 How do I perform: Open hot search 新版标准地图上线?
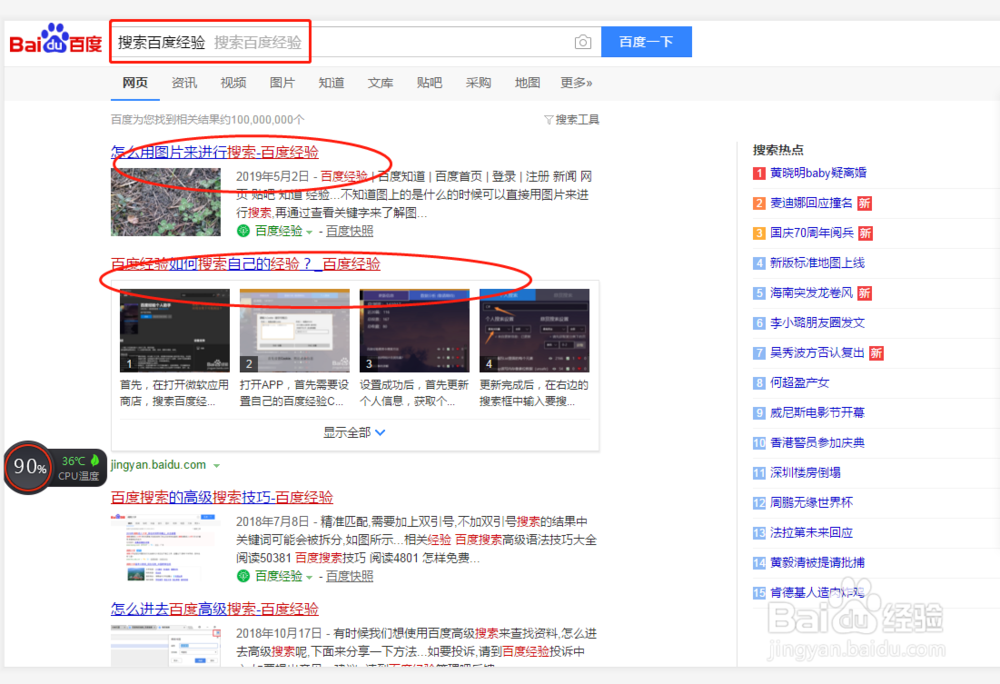click(x=818, y=263)
